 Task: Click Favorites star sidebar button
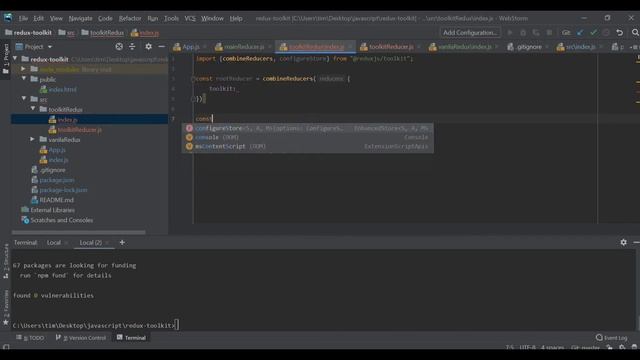pyautogui.click(x=5, y=308)
